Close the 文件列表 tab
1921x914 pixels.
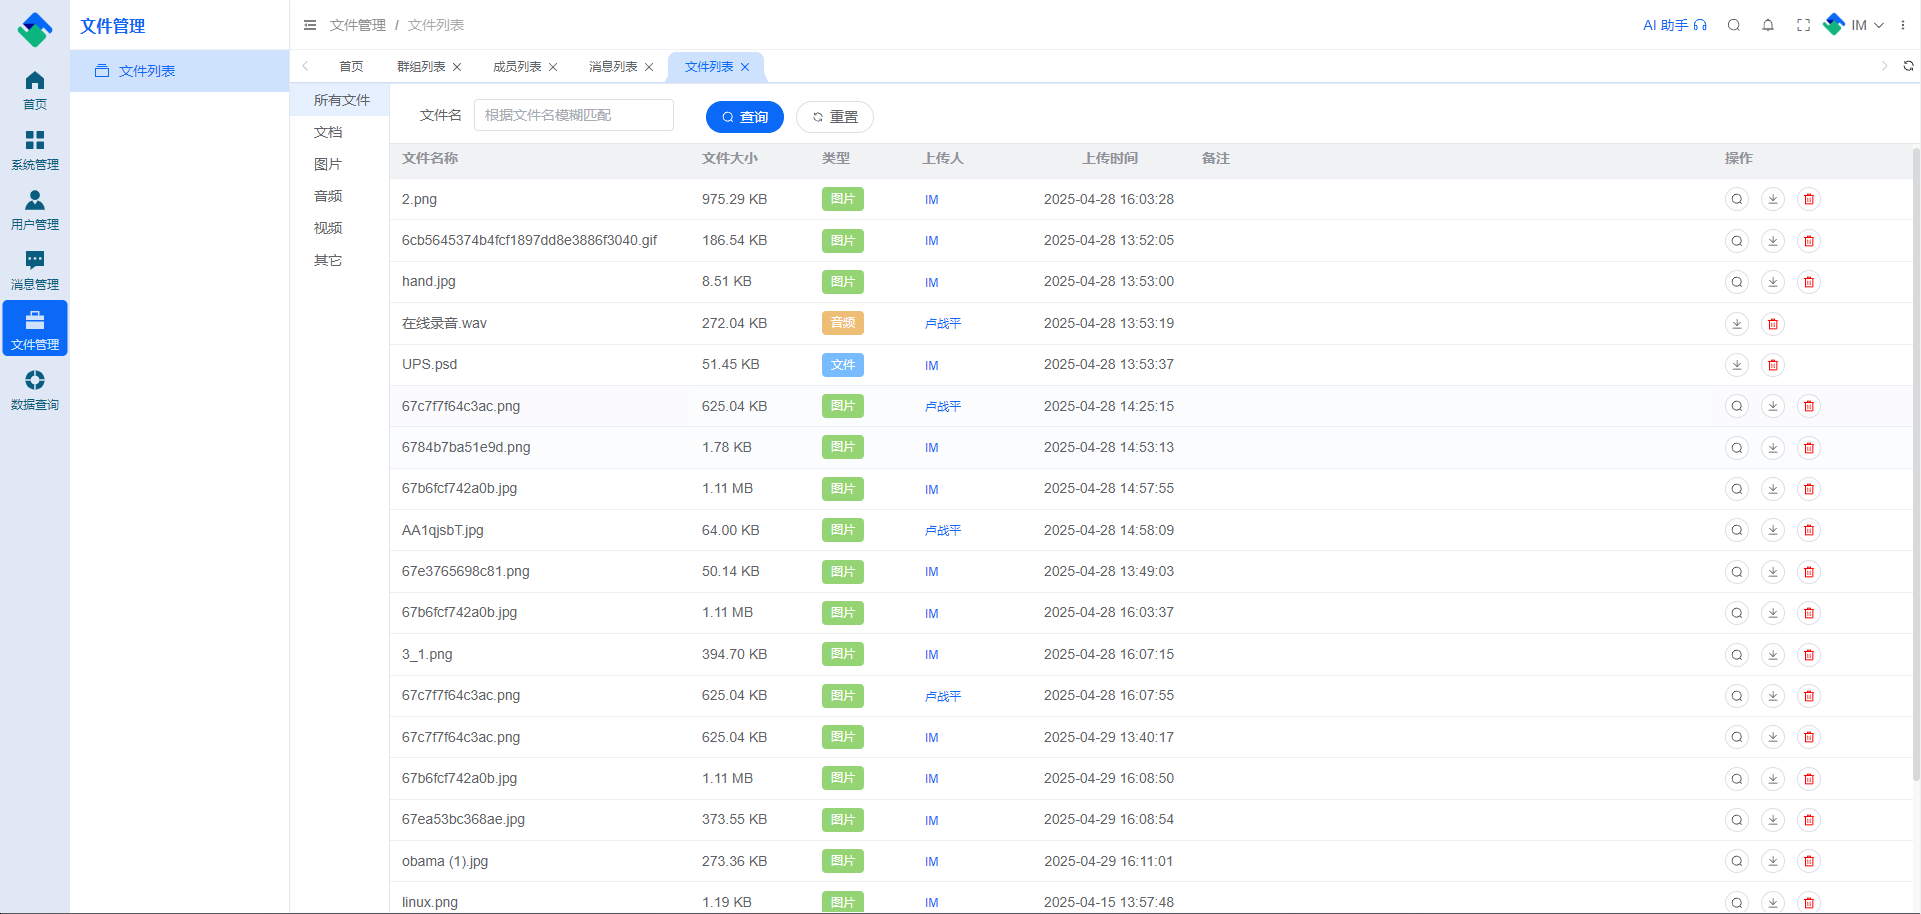745,67
